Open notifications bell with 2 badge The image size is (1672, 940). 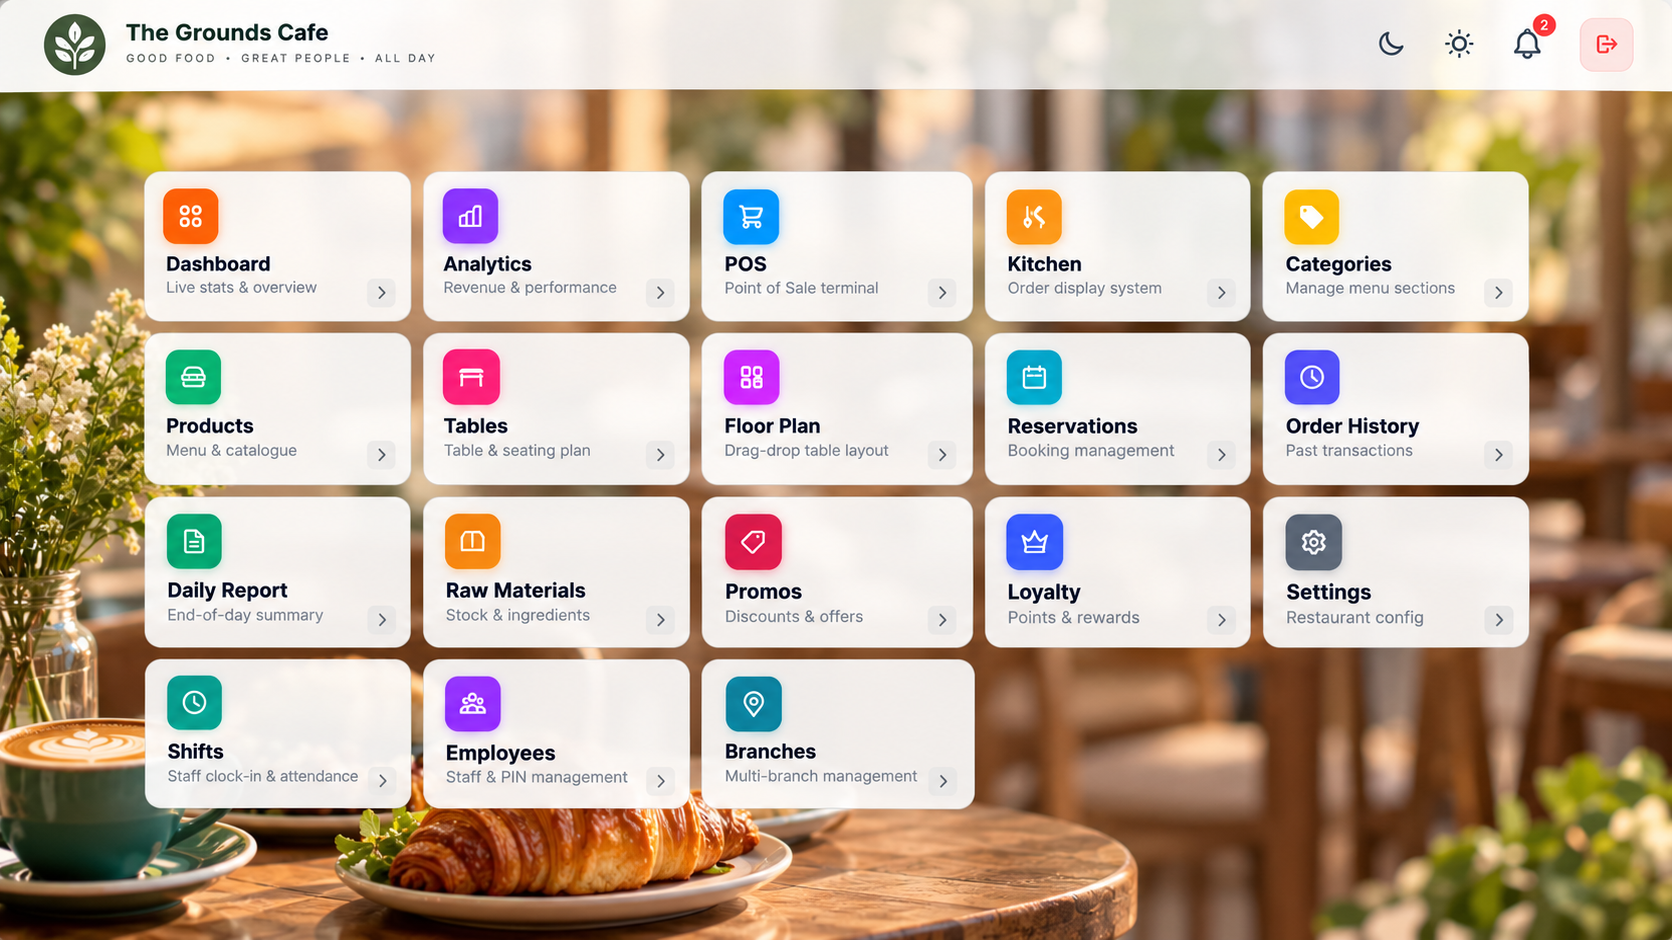[x=1527, y=44]
